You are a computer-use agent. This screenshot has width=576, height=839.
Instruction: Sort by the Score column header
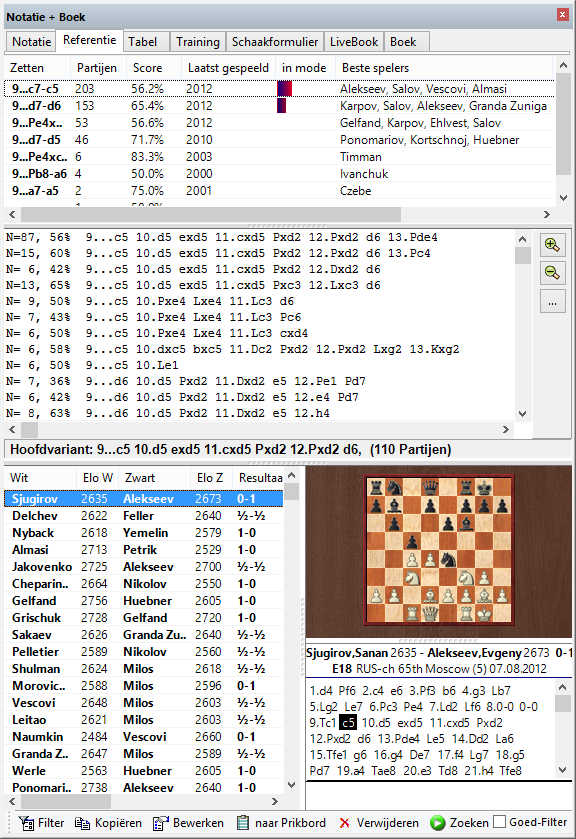147,68
